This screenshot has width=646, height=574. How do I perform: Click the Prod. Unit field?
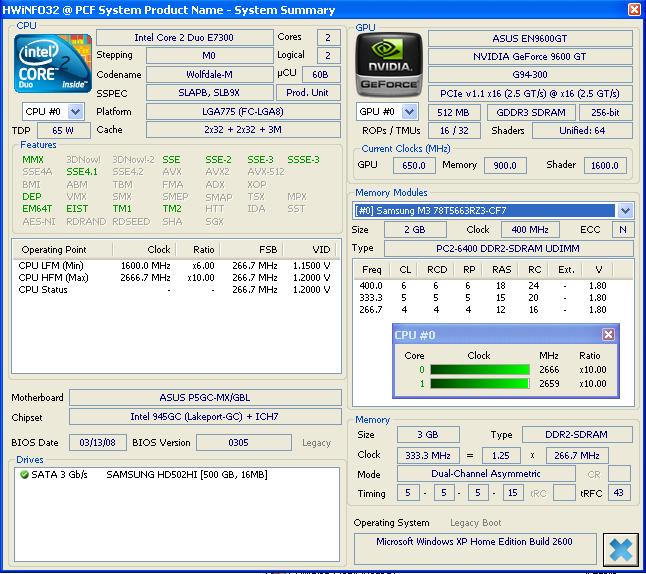308,93
